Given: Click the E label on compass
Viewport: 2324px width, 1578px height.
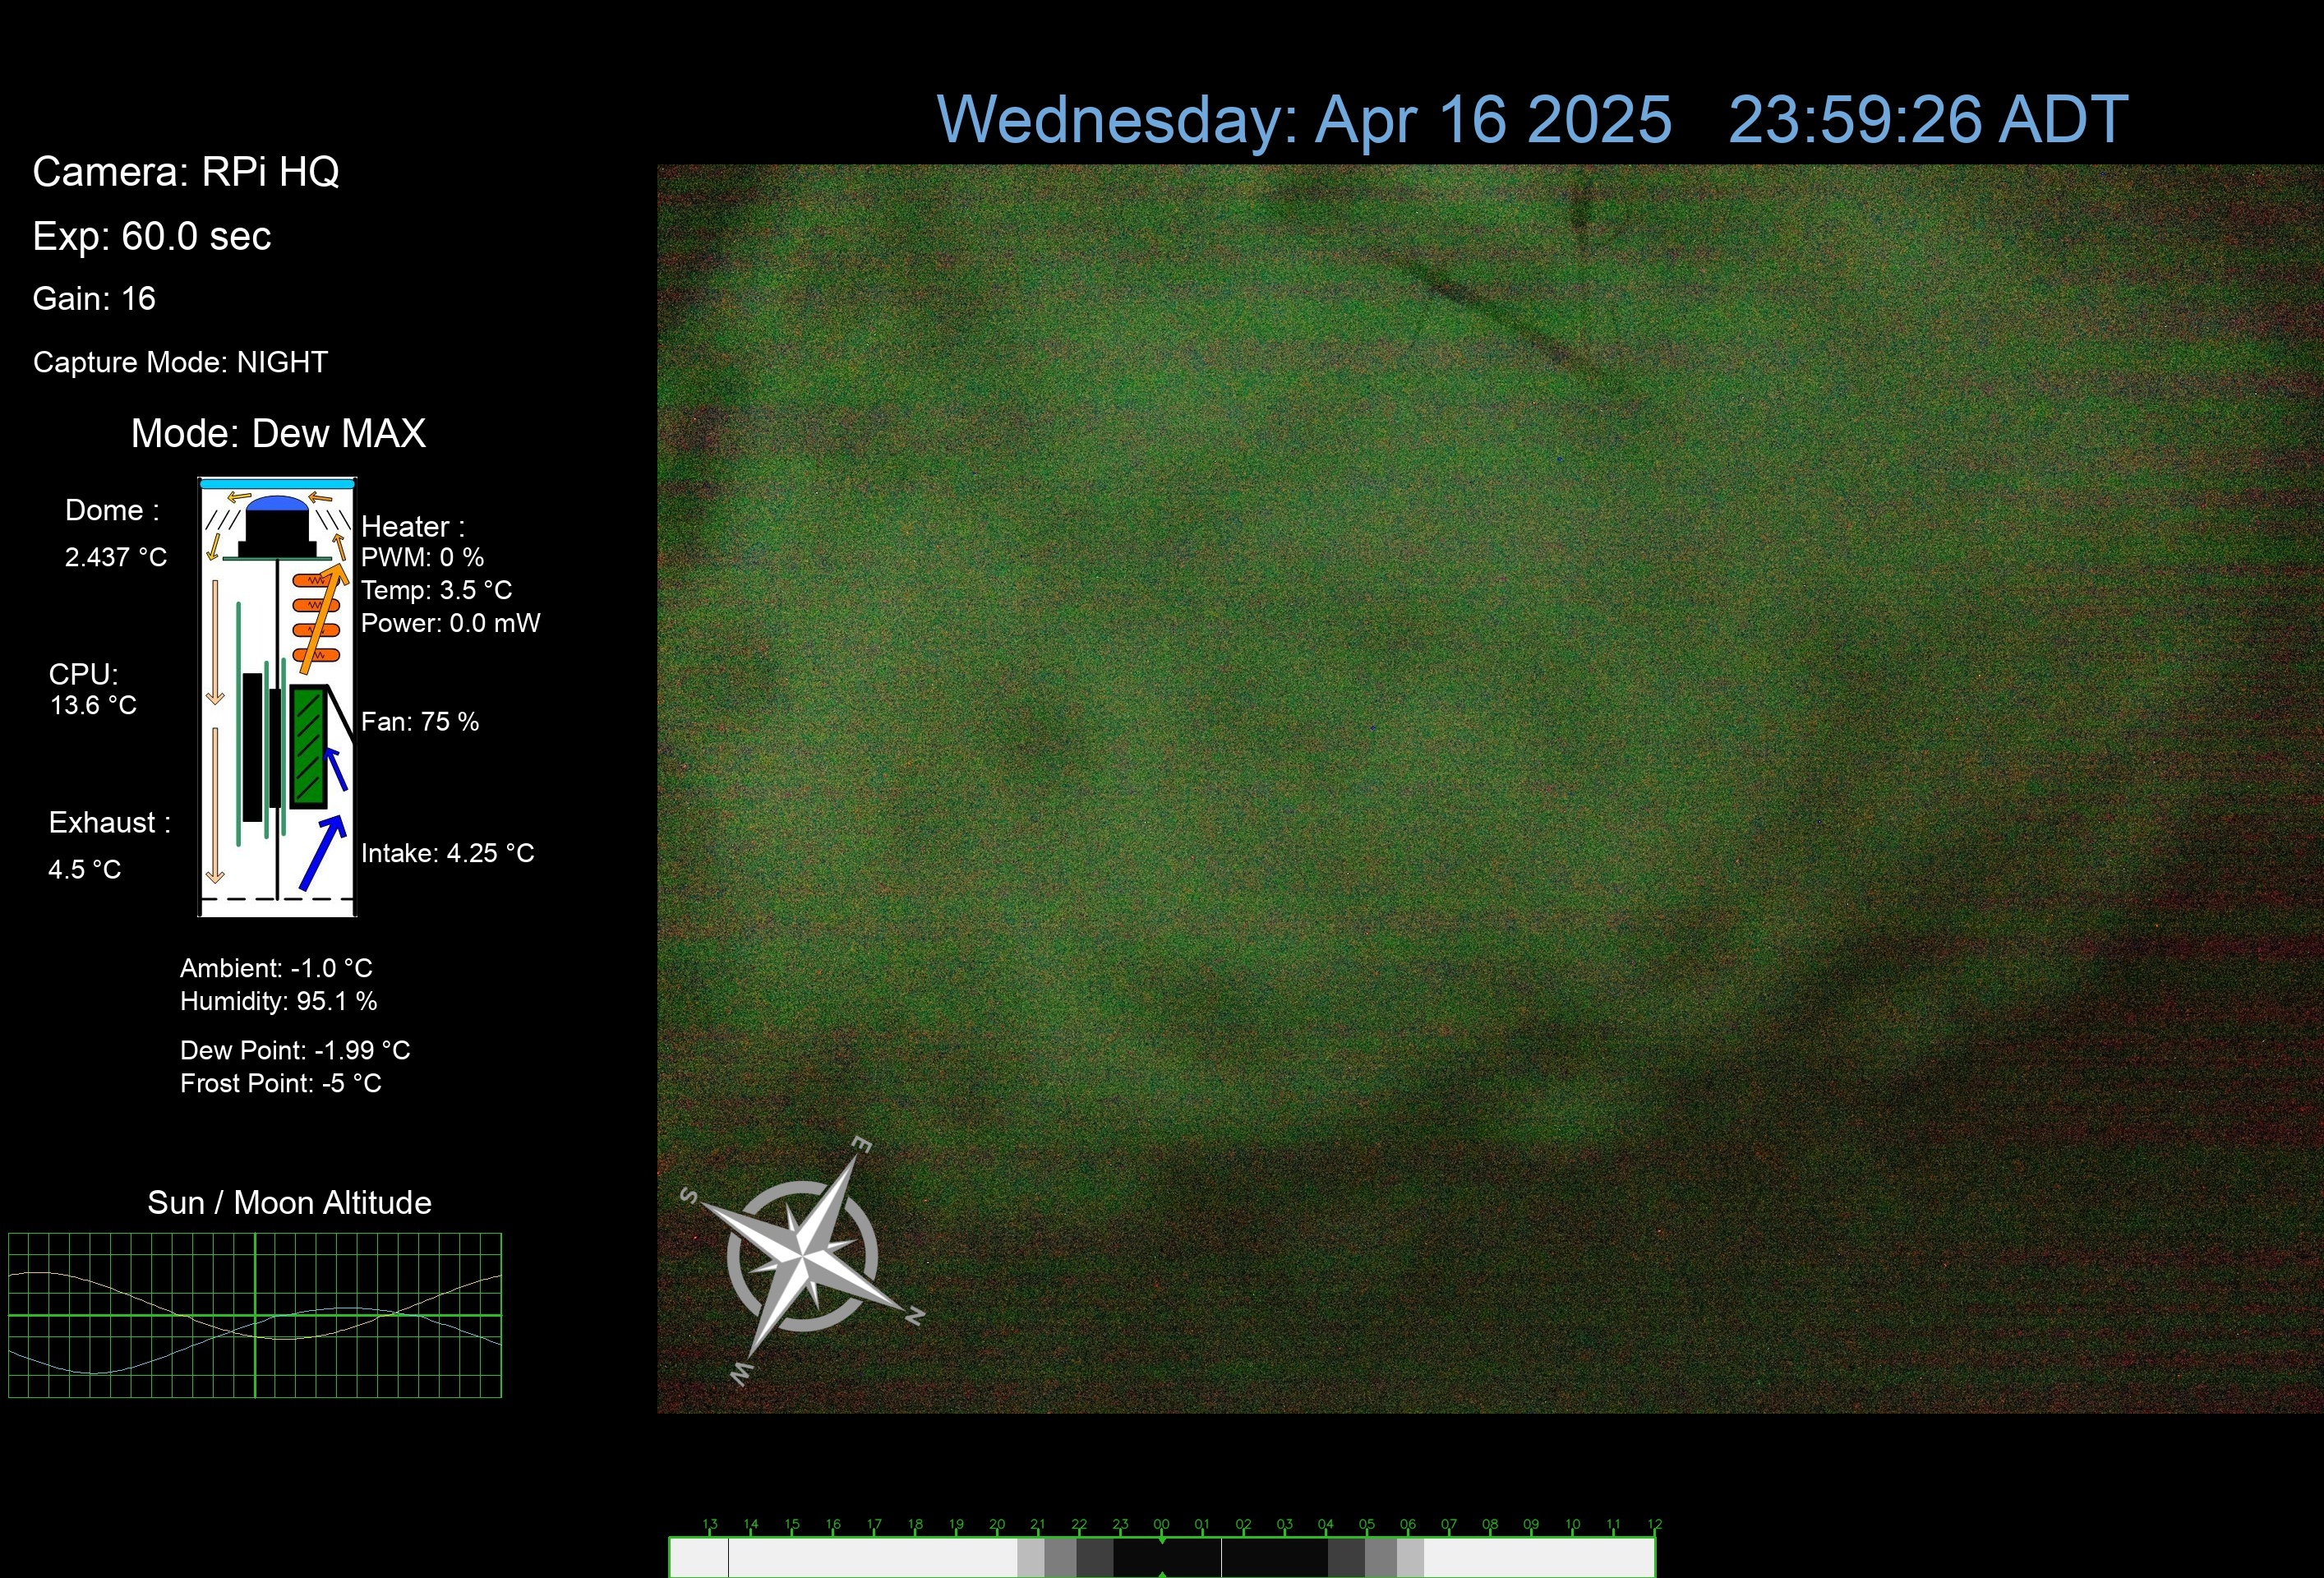Looking at the screenshot, I should (x=860, y=1144).
